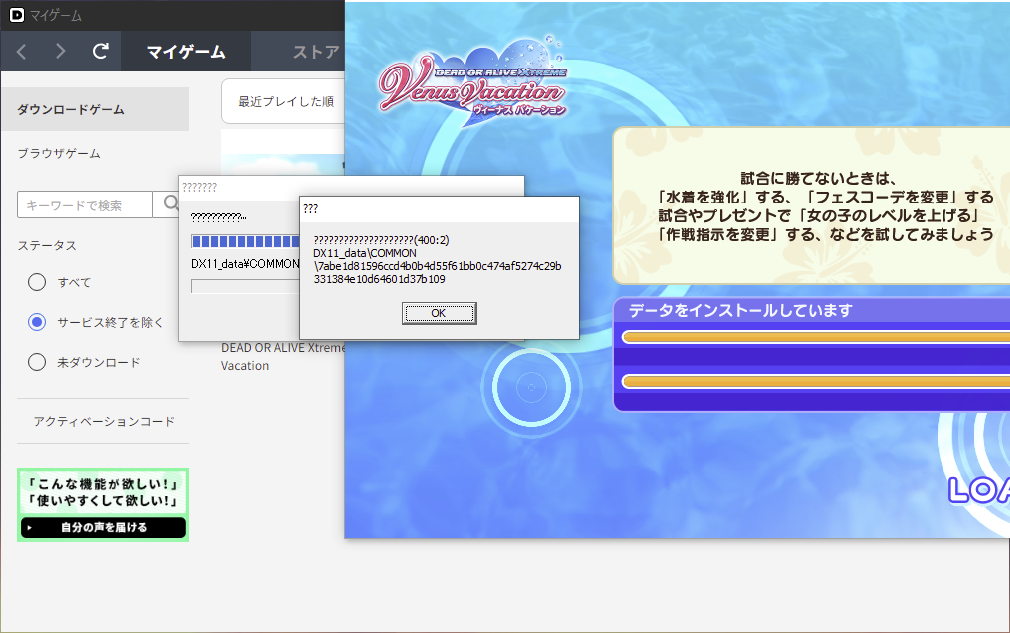Screen dimensions: 1010x633
Task: Click the データをインストールしています label
Action: pos(740,310)
